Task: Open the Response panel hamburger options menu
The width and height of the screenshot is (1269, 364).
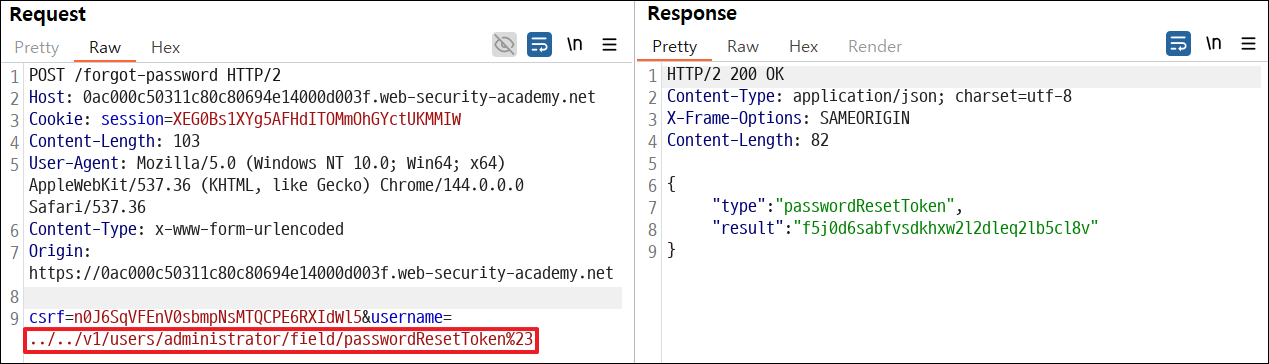Action: click(x=1248, y=44)
